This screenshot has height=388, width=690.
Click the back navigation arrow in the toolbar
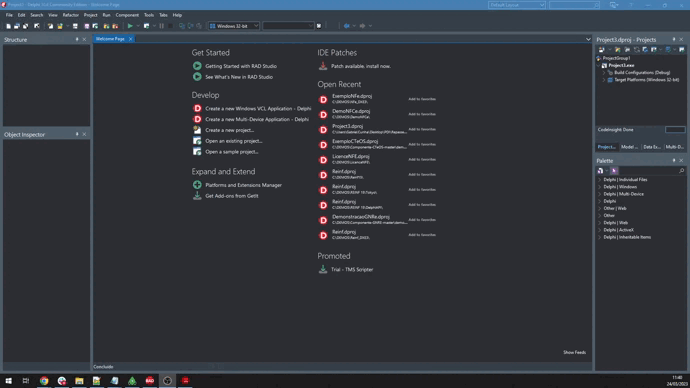pos(346,26)
